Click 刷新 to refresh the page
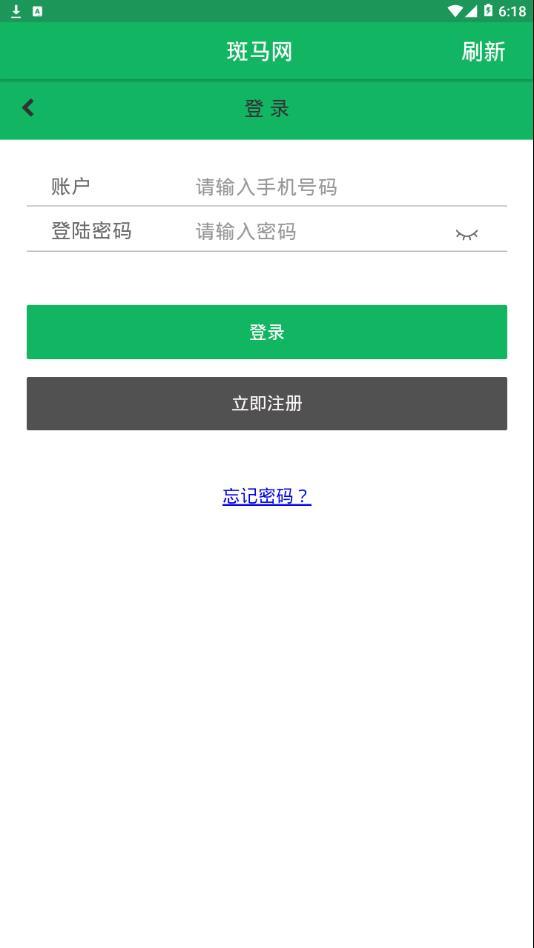Image resolution: width=534 pixels, height=948 pixels. coord(483,51)
